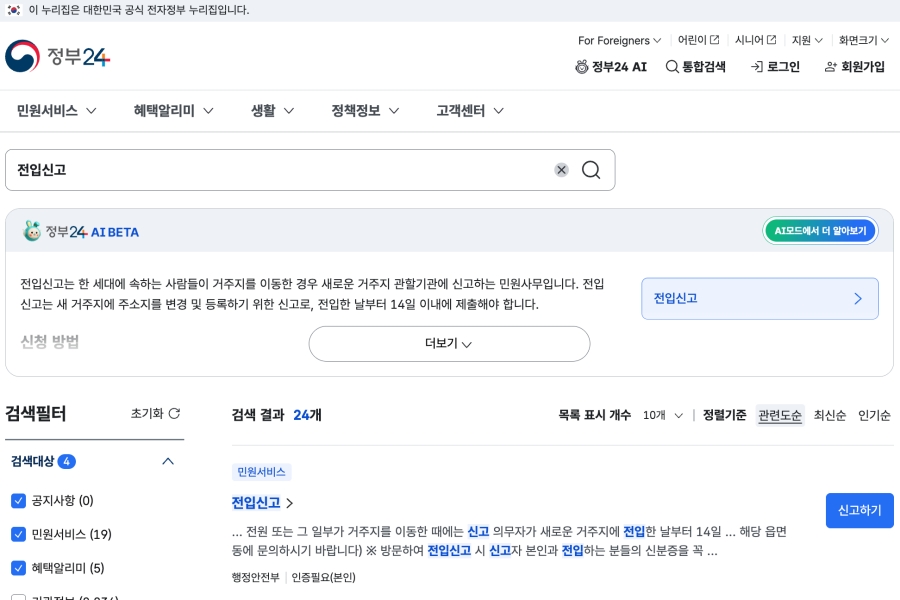Open the For Foreigners dropdown
The height and width of the screenshot is (600, 900).
tap(619, 40)
